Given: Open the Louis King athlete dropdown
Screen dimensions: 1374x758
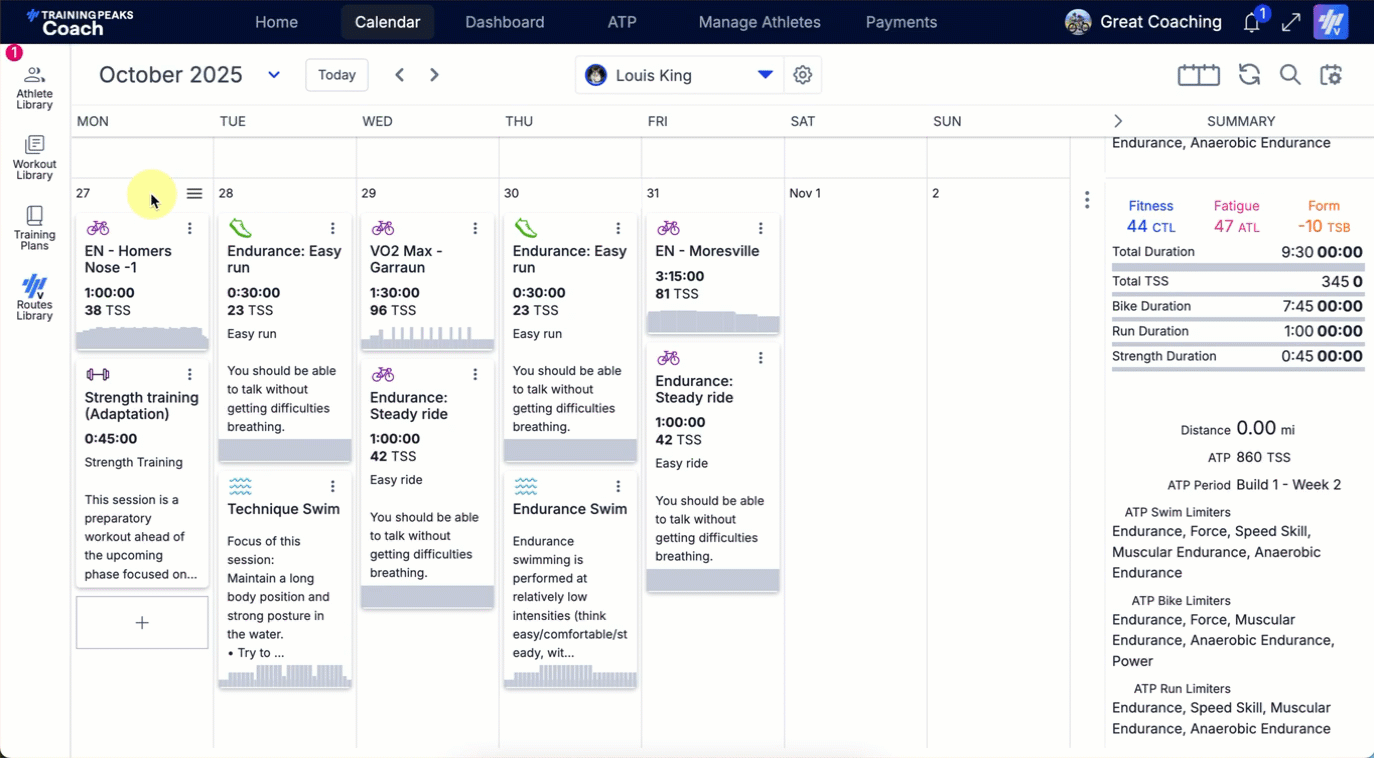Looking at the screenshot, I should (x=764, y=75).
